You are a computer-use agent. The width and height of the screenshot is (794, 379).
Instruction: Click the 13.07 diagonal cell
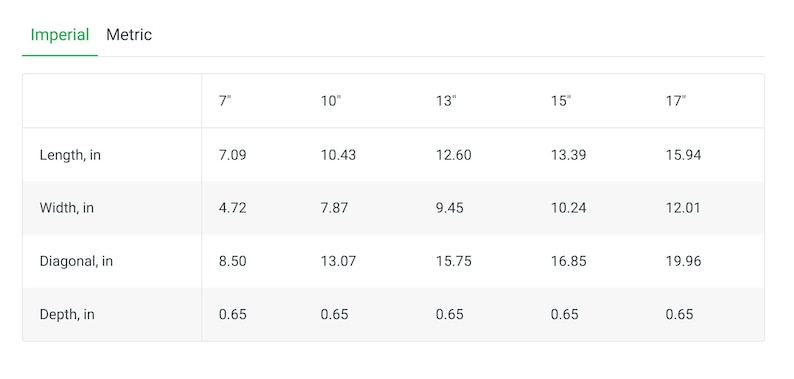point(338,261)
